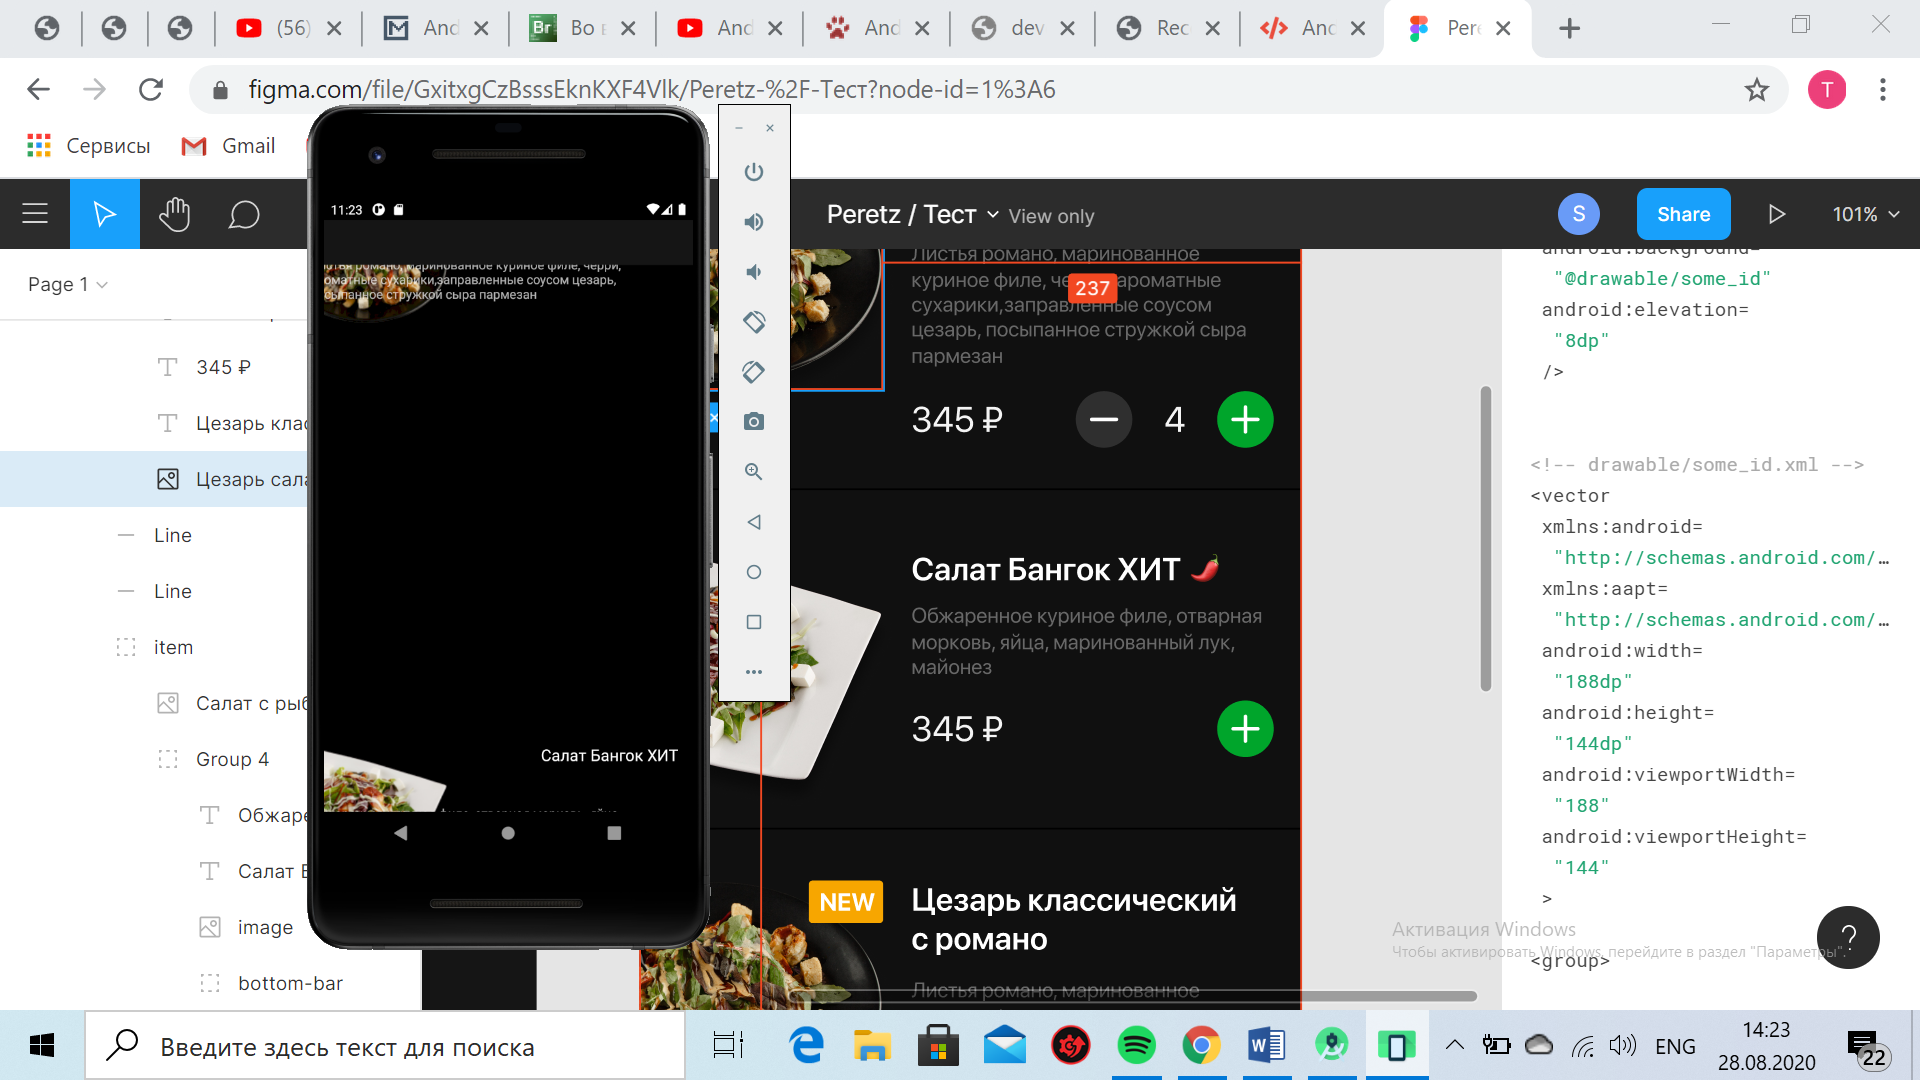The width and height of the screenshot is (1920, 1080).
Task: Open the 101% zoom dropdown
Action: tap(1865, 214)
